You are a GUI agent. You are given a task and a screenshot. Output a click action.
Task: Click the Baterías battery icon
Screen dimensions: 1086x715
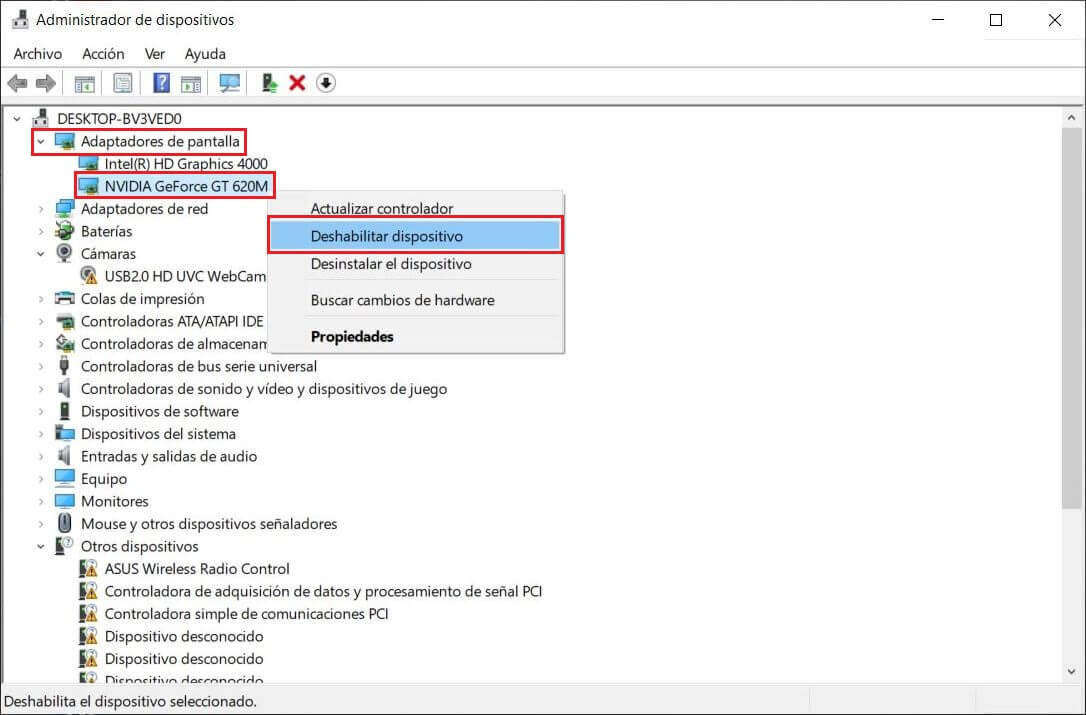[x=64, y=231]
